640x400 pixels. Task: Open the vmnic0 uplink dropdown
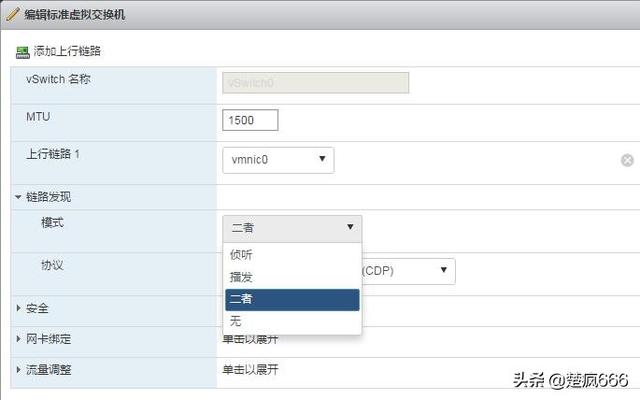point(278,160)
